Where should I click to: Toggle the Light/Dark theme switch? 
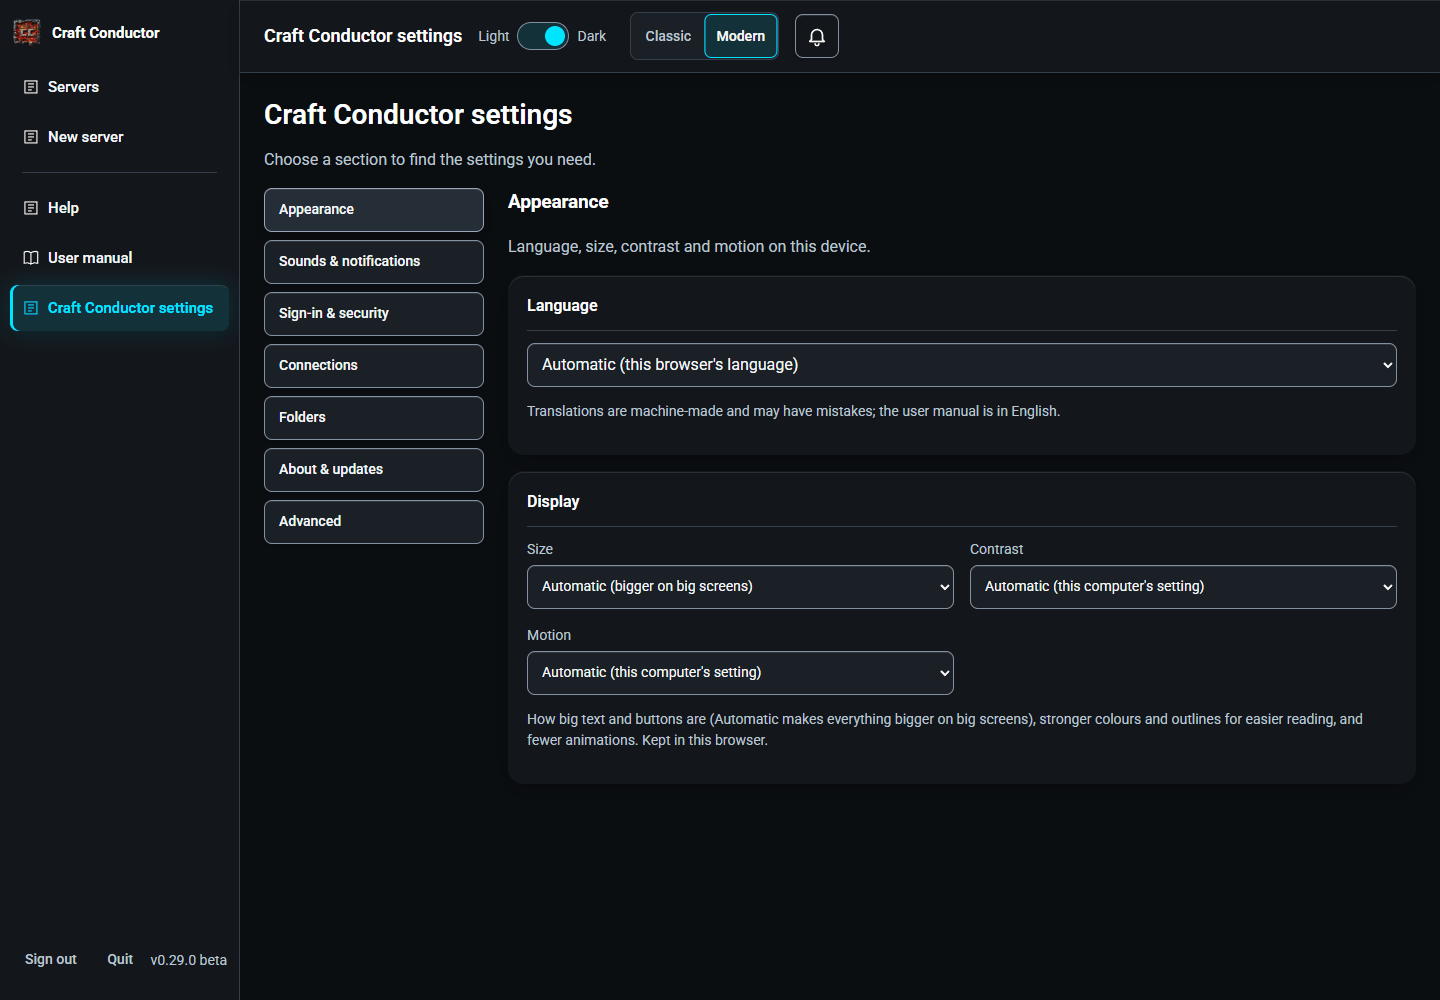click(543, 36)
